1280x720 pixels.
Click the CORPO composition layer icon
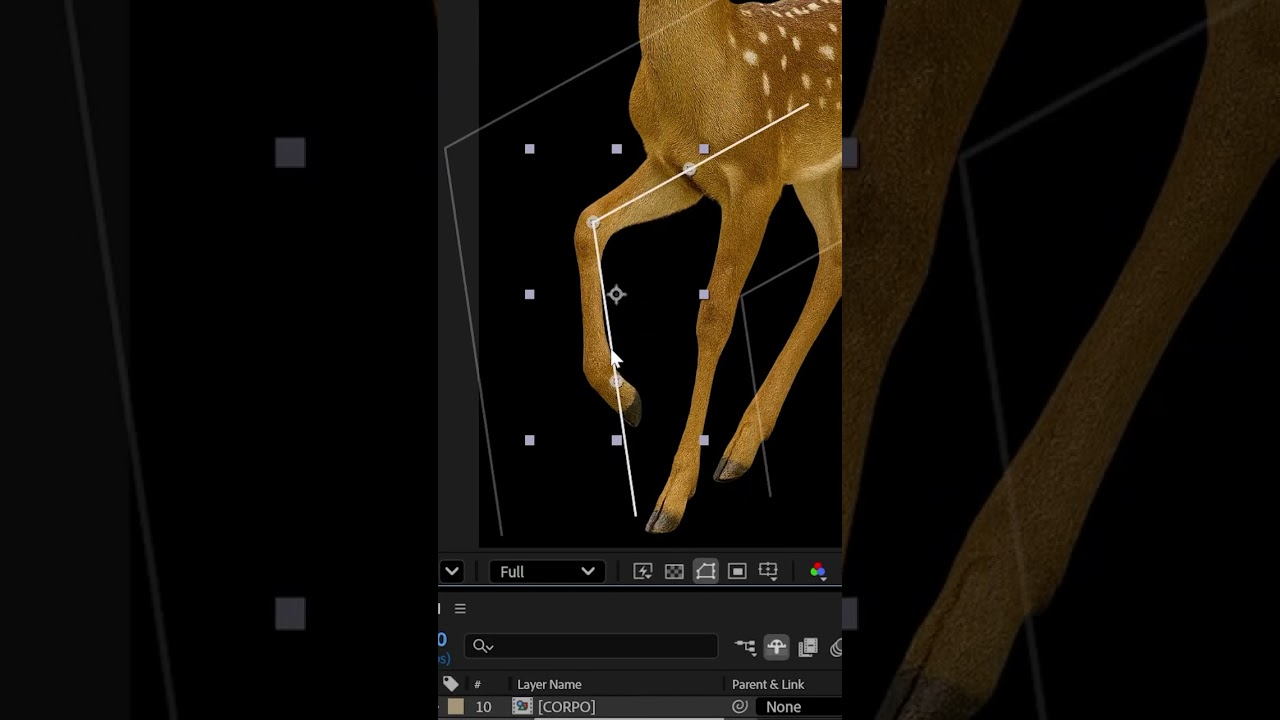pyautogui.click(x=522, y=707)
